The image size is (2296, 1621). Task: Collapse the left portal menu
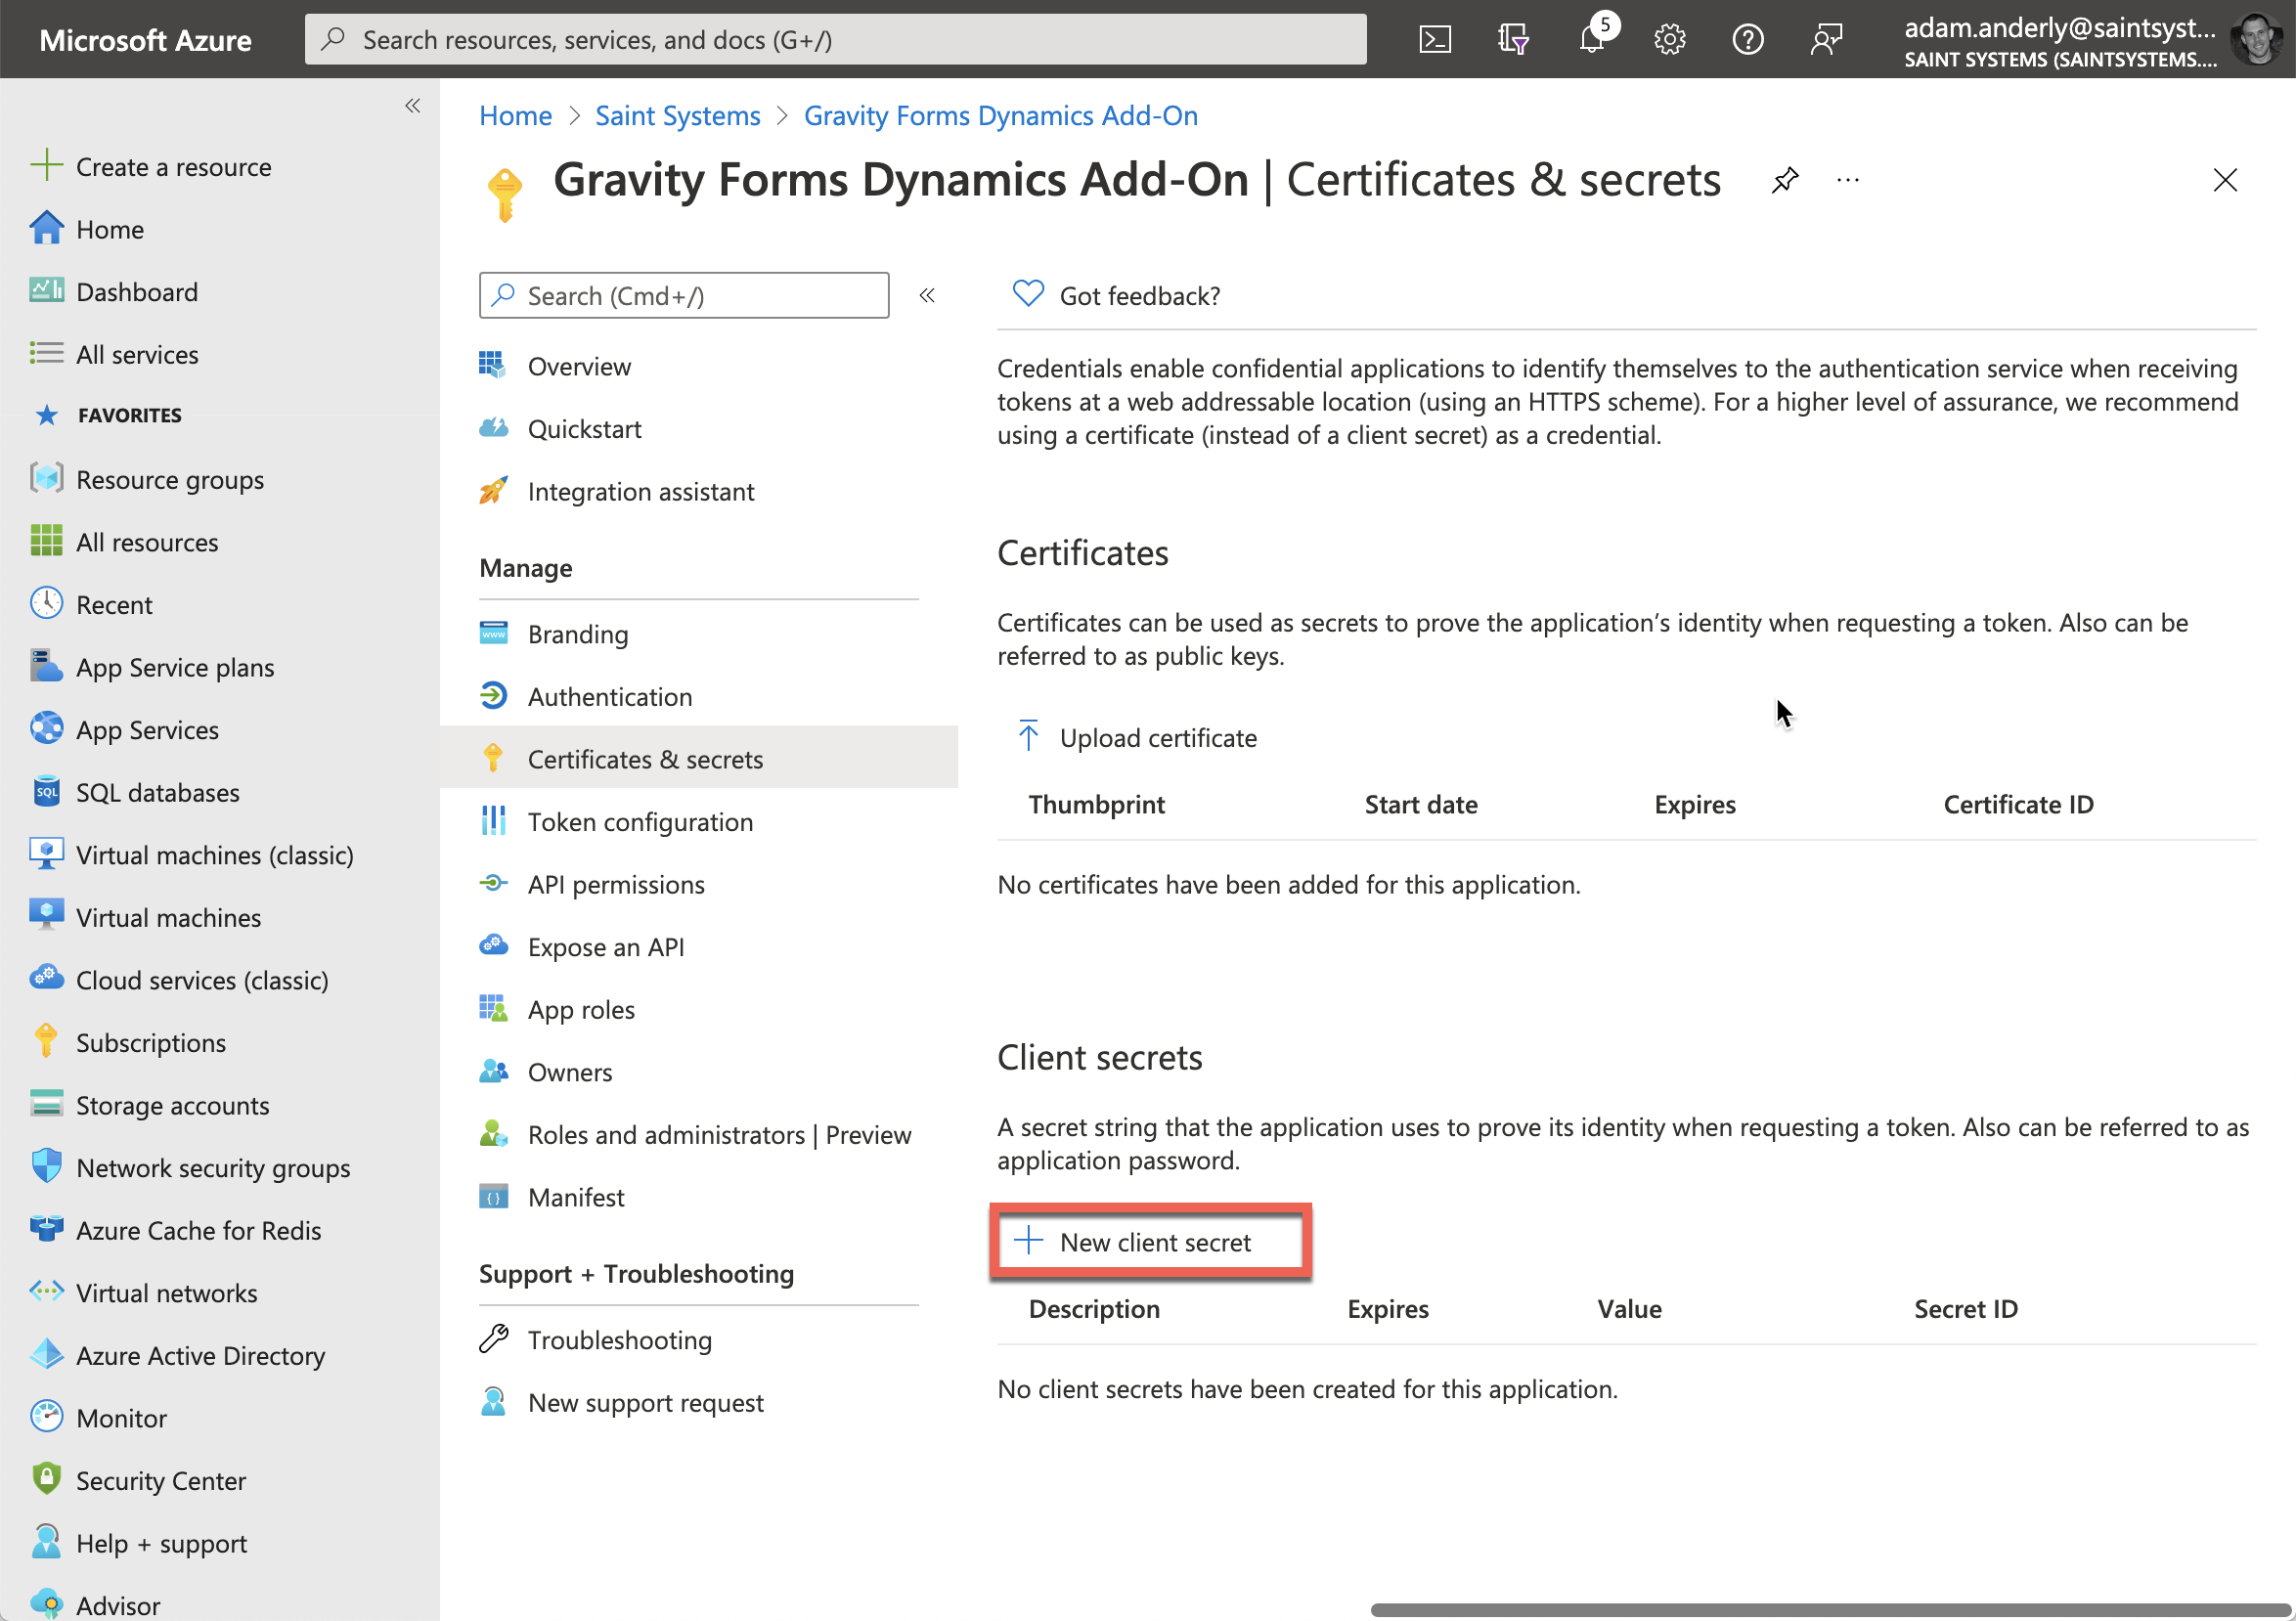click(412, 106)
